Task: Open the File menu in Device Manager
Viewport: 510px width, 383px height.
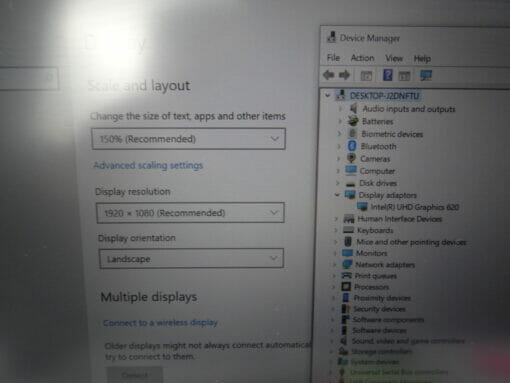Action: (x=333, y=58)
